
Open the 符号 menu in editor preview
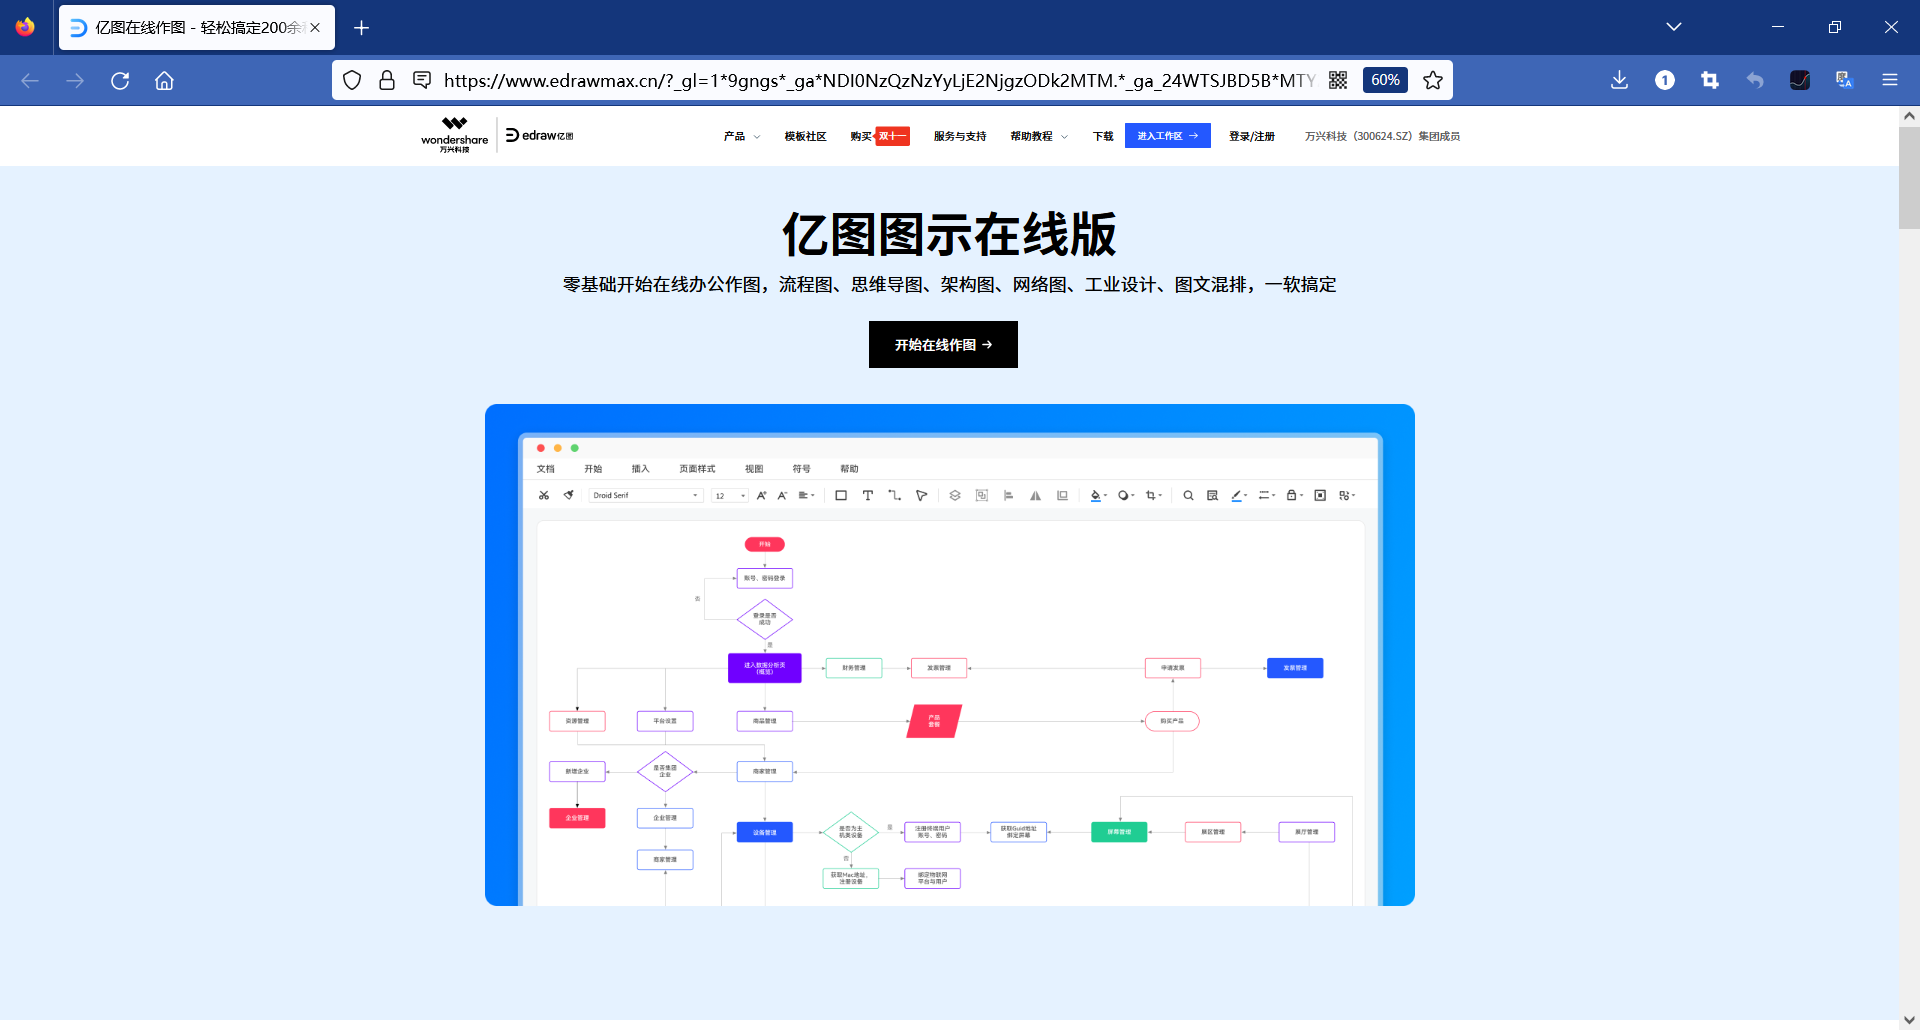click(x=801, y=469)
